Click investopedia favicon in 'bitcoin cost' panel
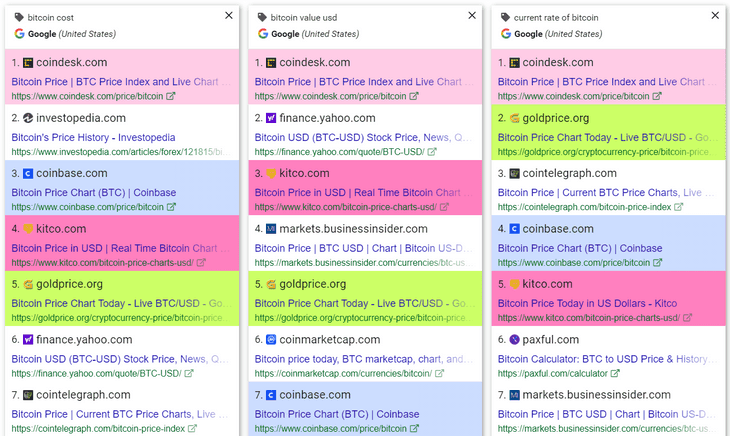The height and width of the screenshot is (436, 730). [x=28, y=118]
